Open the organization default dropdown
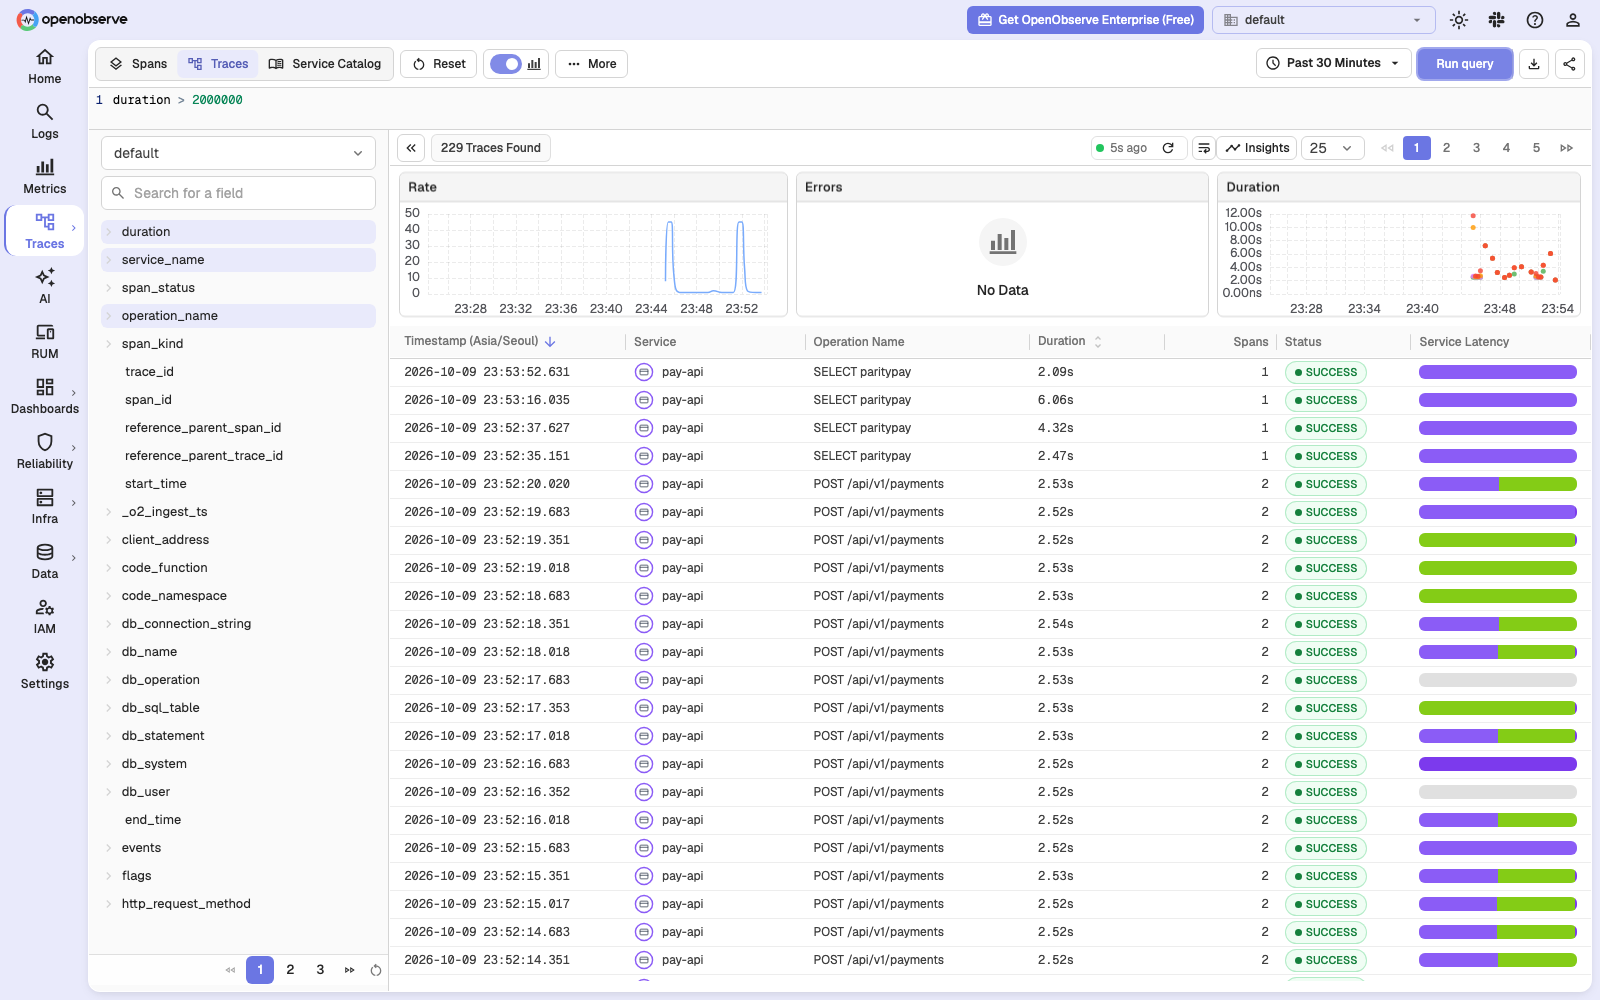This screenshot has width=1600, height=1000. coord(1323,20)
